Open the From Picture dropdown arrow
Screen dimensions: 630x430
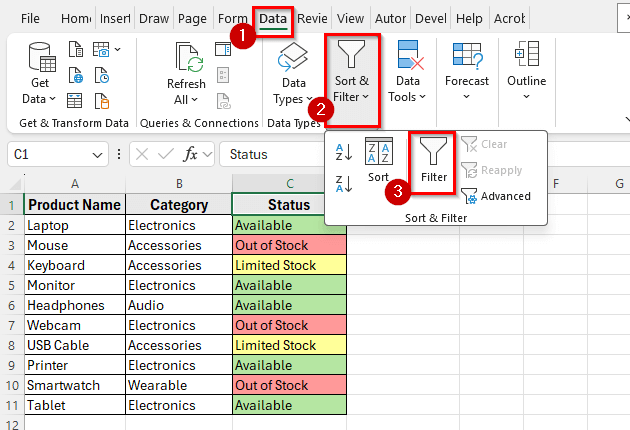[x=117, y=49]
